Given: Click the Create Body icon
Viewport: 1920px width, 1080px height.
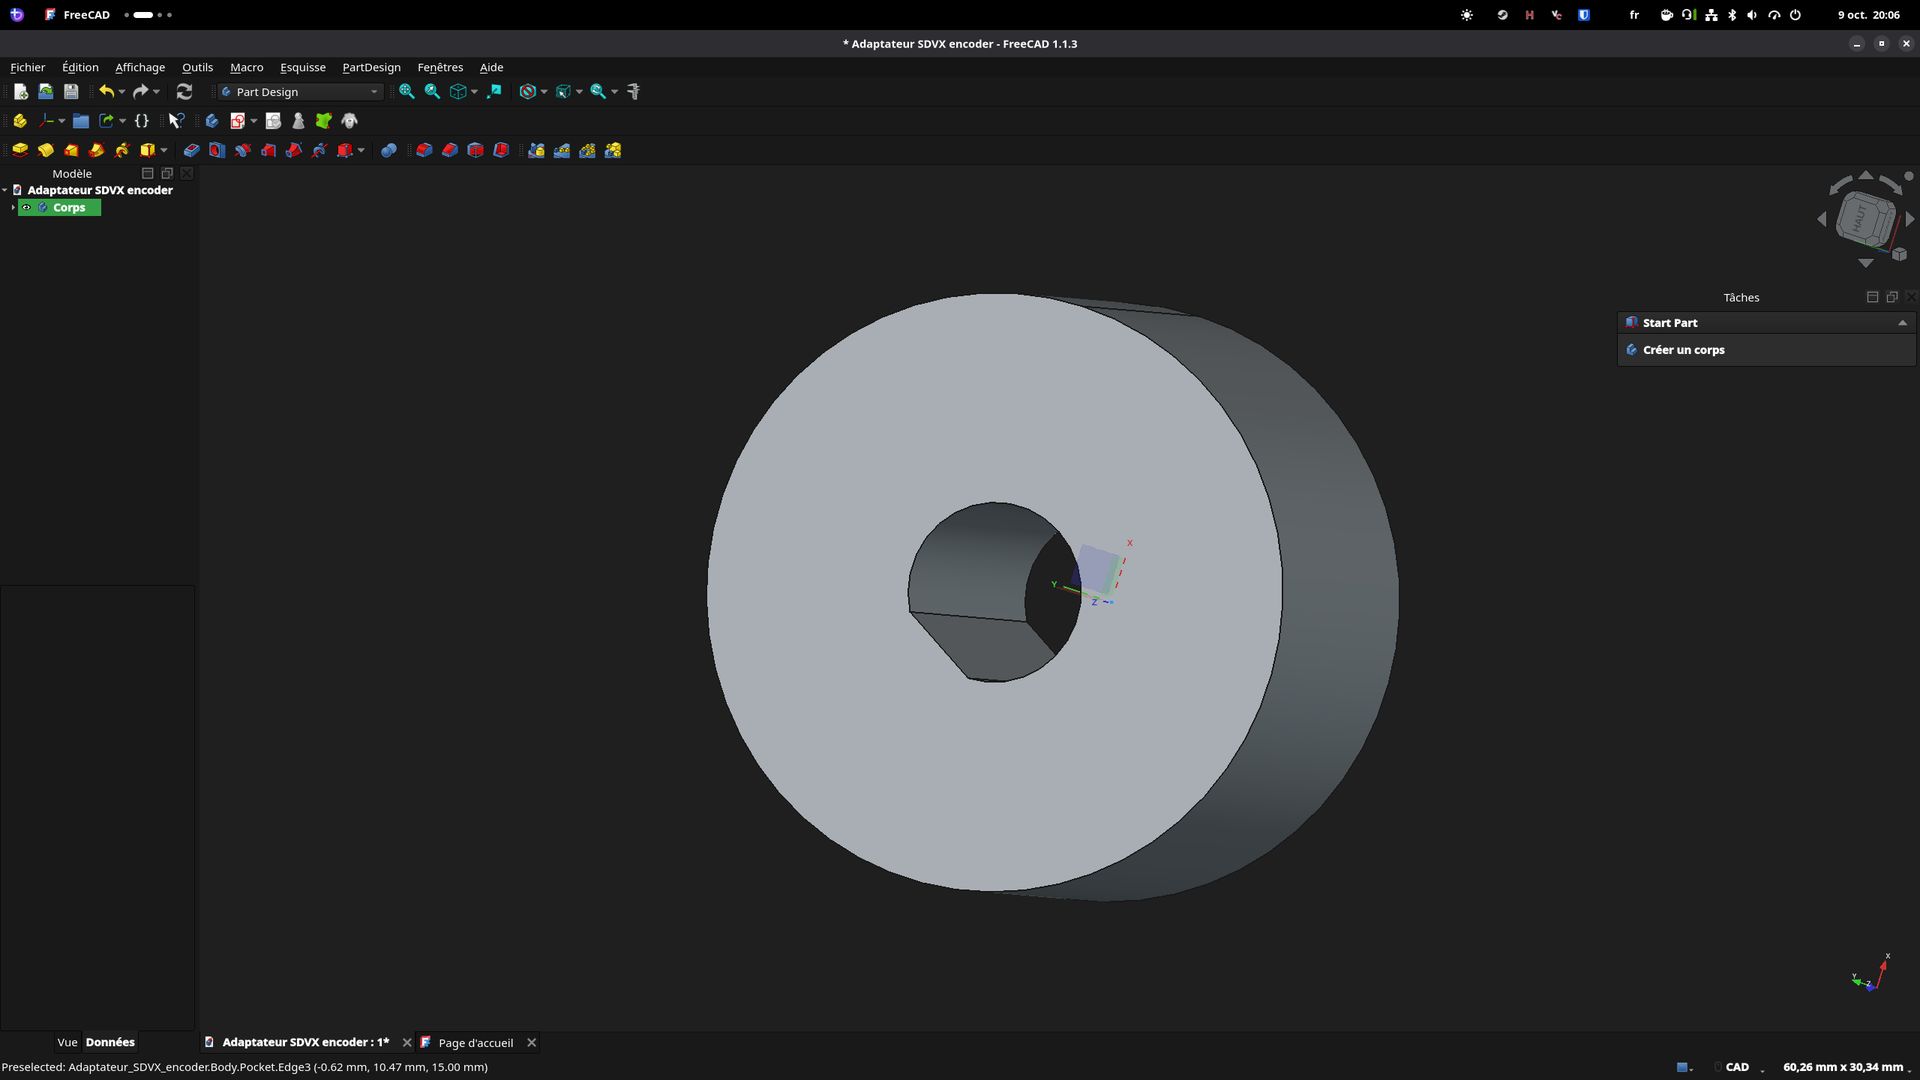Looking at the screenshot, I should (x=212, y=120).
